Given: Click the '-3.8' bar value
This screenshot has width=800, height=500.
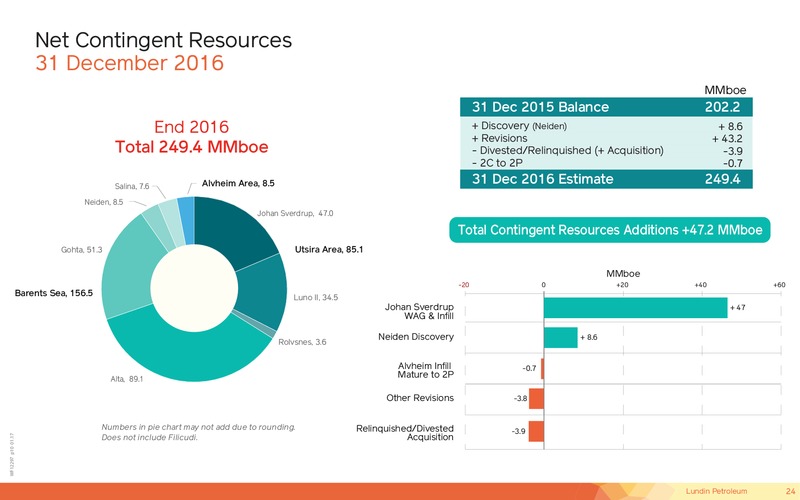Looking at the screenshot, I should point(520,398).
